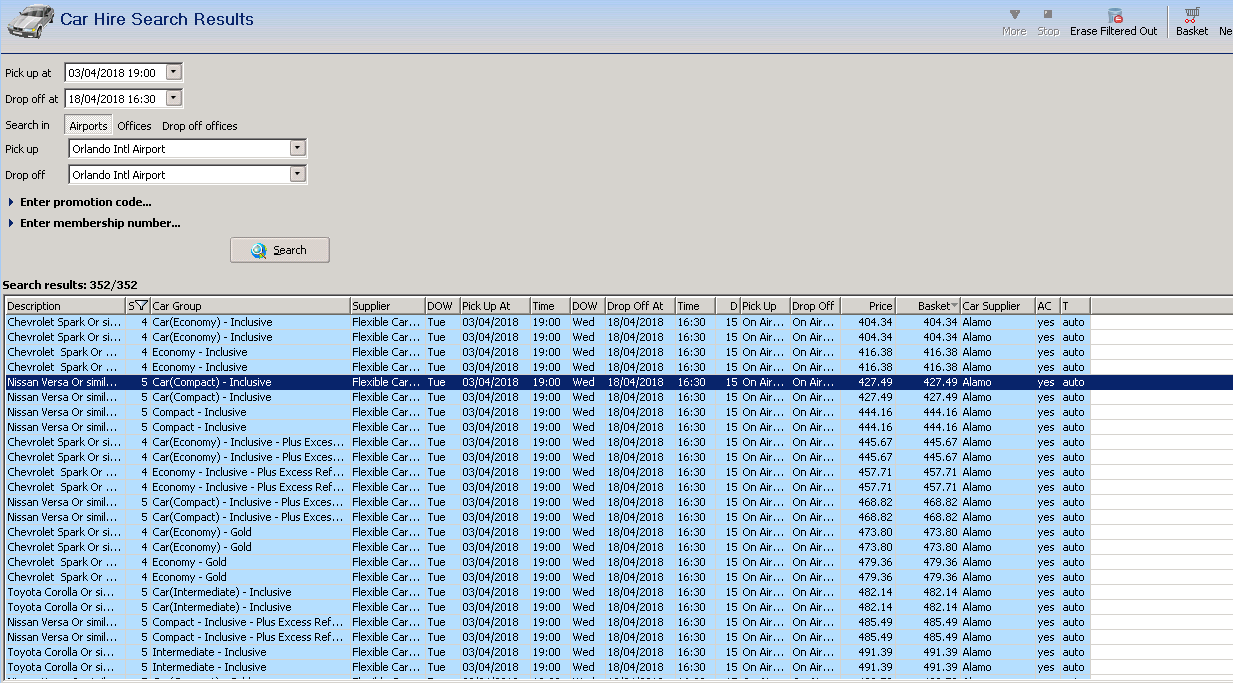Viewport: 1233px width, 683px height.
Task: Click the Stop toolbar icon
Action: [1048, 15]
